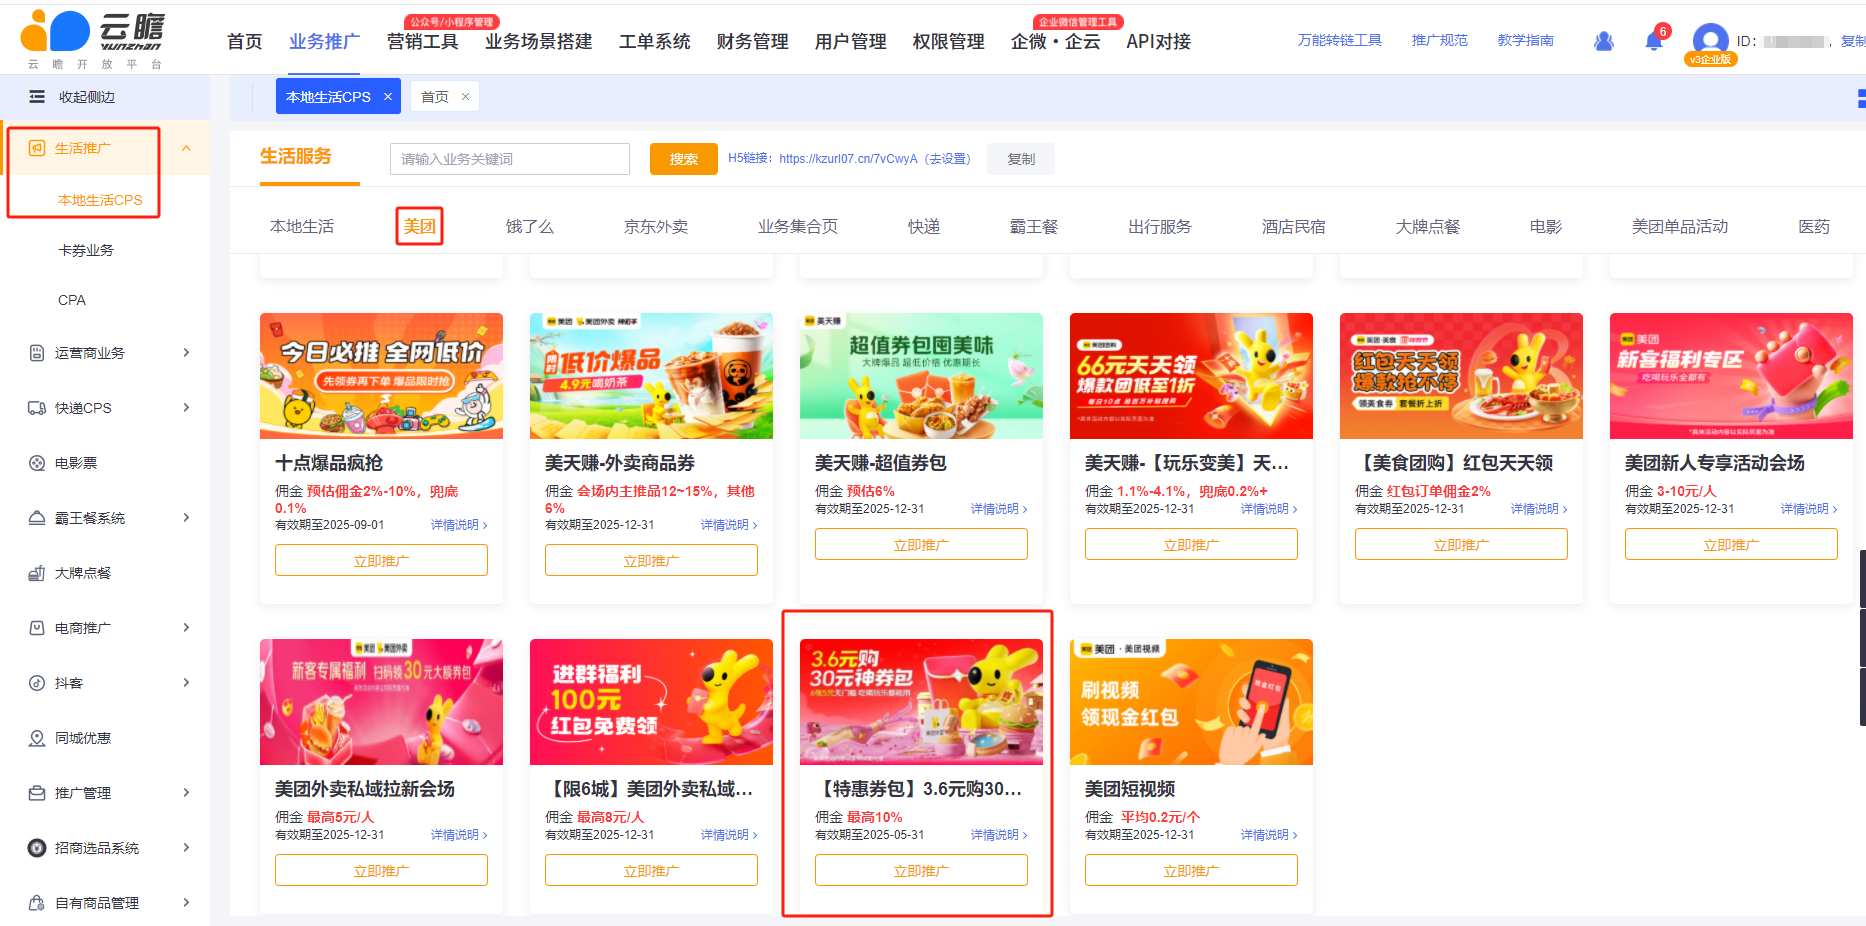Open API对接 in top navigation
Image resolution: width=1866 pixels, height=926 pixels.
(1158, 41)
